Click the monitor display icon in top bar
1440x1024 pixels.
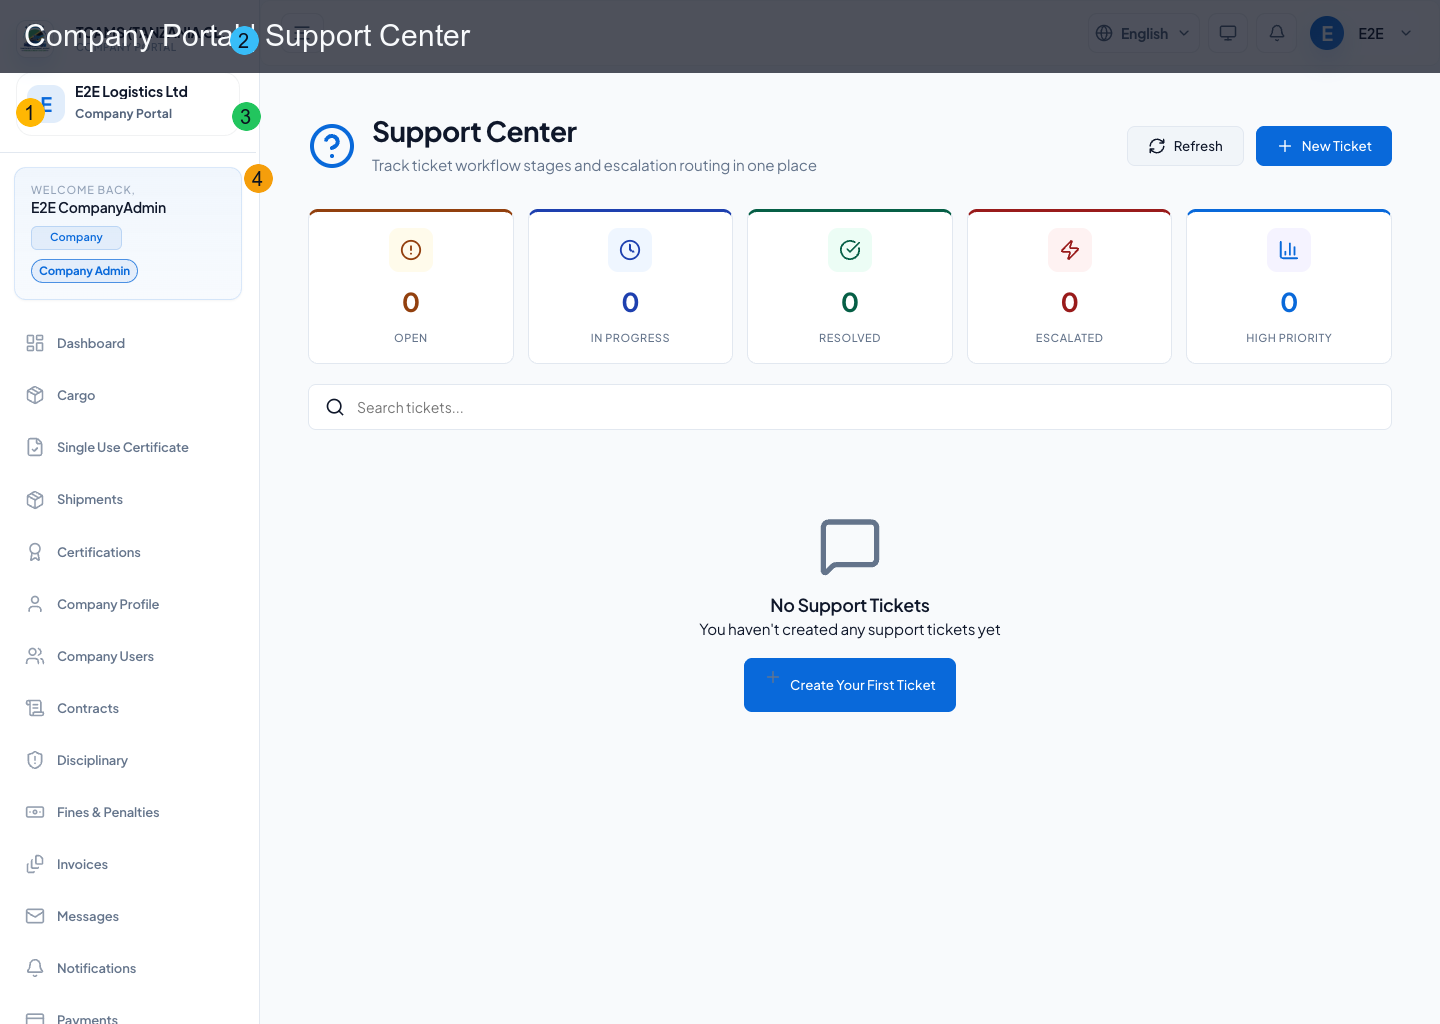coord(1228,33)
